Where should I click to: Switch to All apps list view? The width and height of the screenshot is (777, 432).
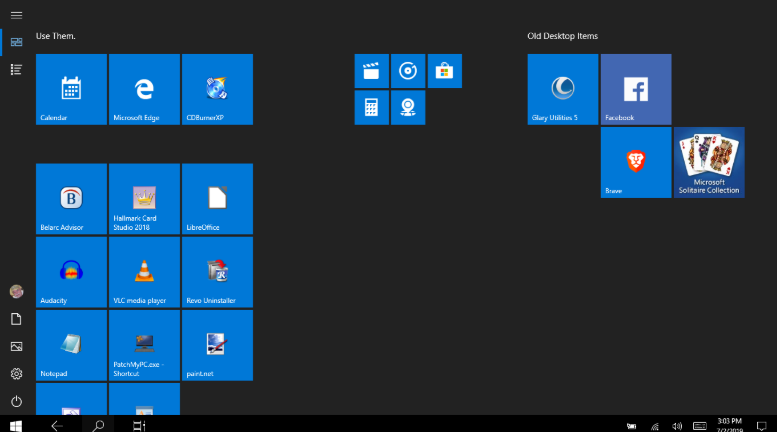(16, 69)
